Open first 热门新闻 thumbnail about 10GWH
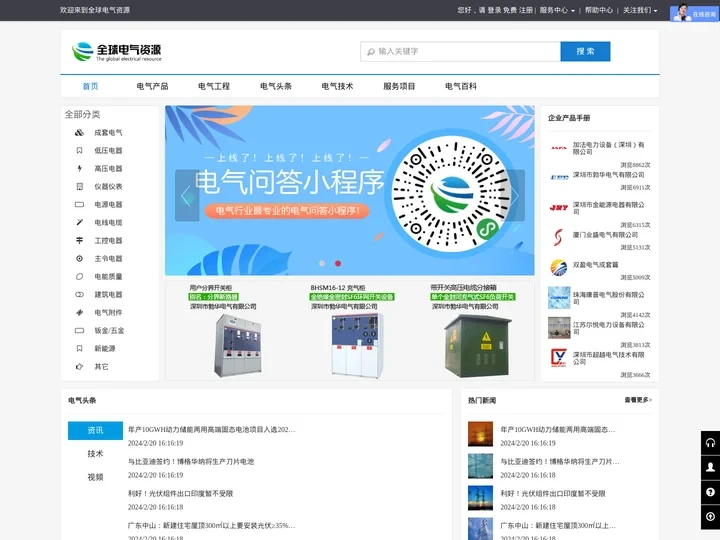The height and width of the screenshot is (540, 720). [x=480, y=434]
